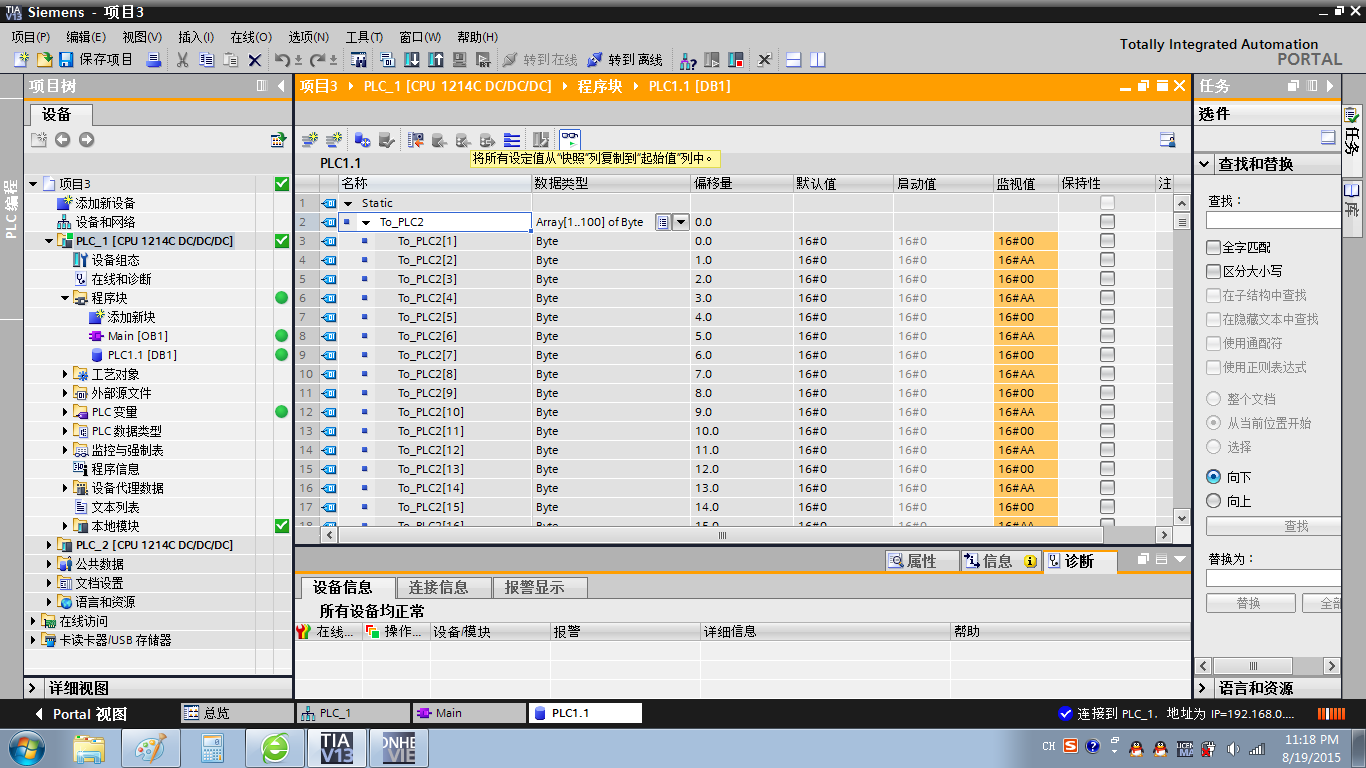Screen dimensions: 1366x768
Task: Click 转到离线 to go offline
Action: 624,60
